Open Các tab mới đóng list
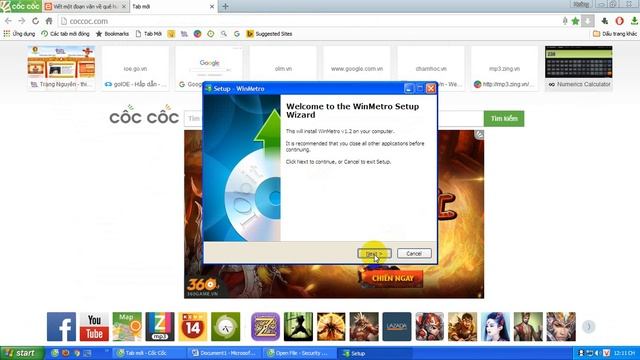640x360 pixels. pyautogui.click(x=65, y=34)
